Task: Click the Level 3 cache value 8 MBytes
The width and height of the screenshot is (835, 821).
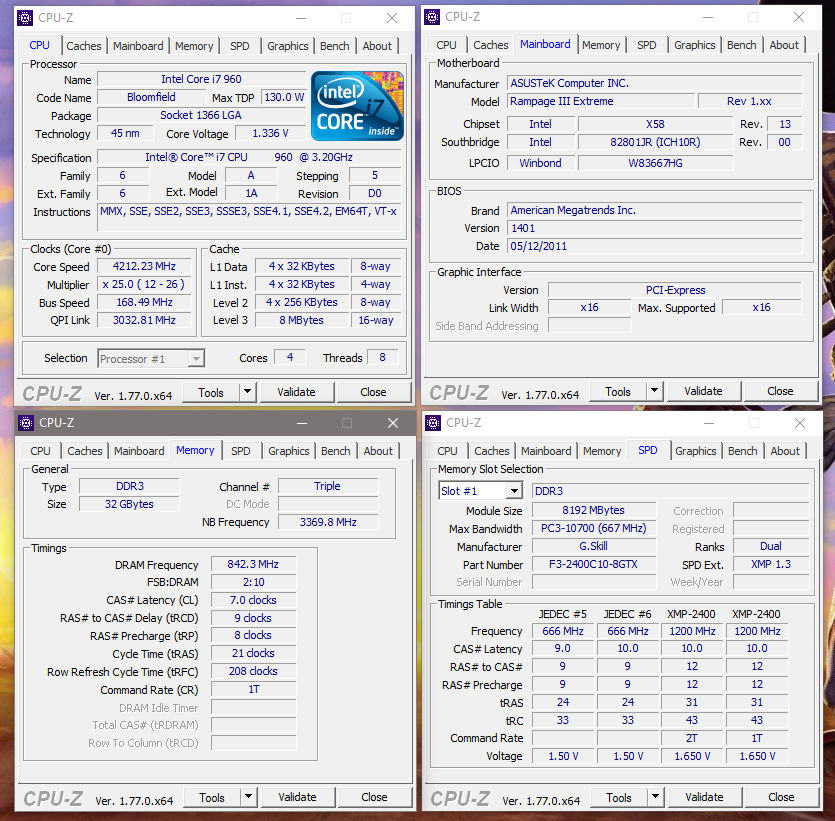Action: coord(301,320)
